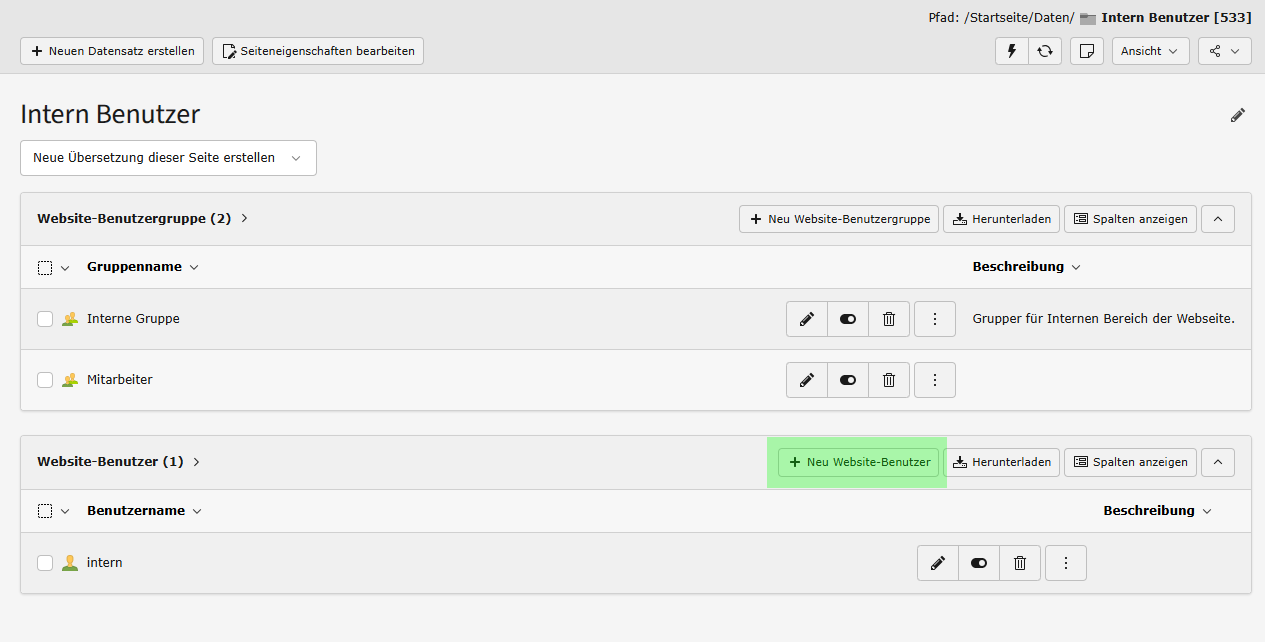The image size is (1266, 642).
Task: Toggle visibility of Interne Gruppe
Action: [x=848, y=319]
